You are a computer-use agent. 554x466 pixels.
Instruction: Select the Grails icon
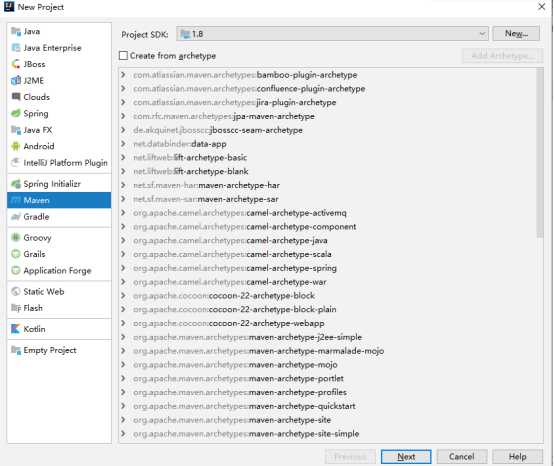16,254
